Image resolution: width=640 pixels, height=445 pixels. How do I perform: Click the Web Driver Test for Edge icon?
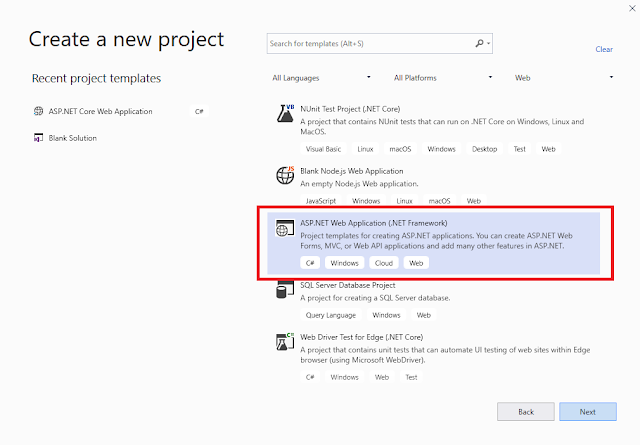285,342
